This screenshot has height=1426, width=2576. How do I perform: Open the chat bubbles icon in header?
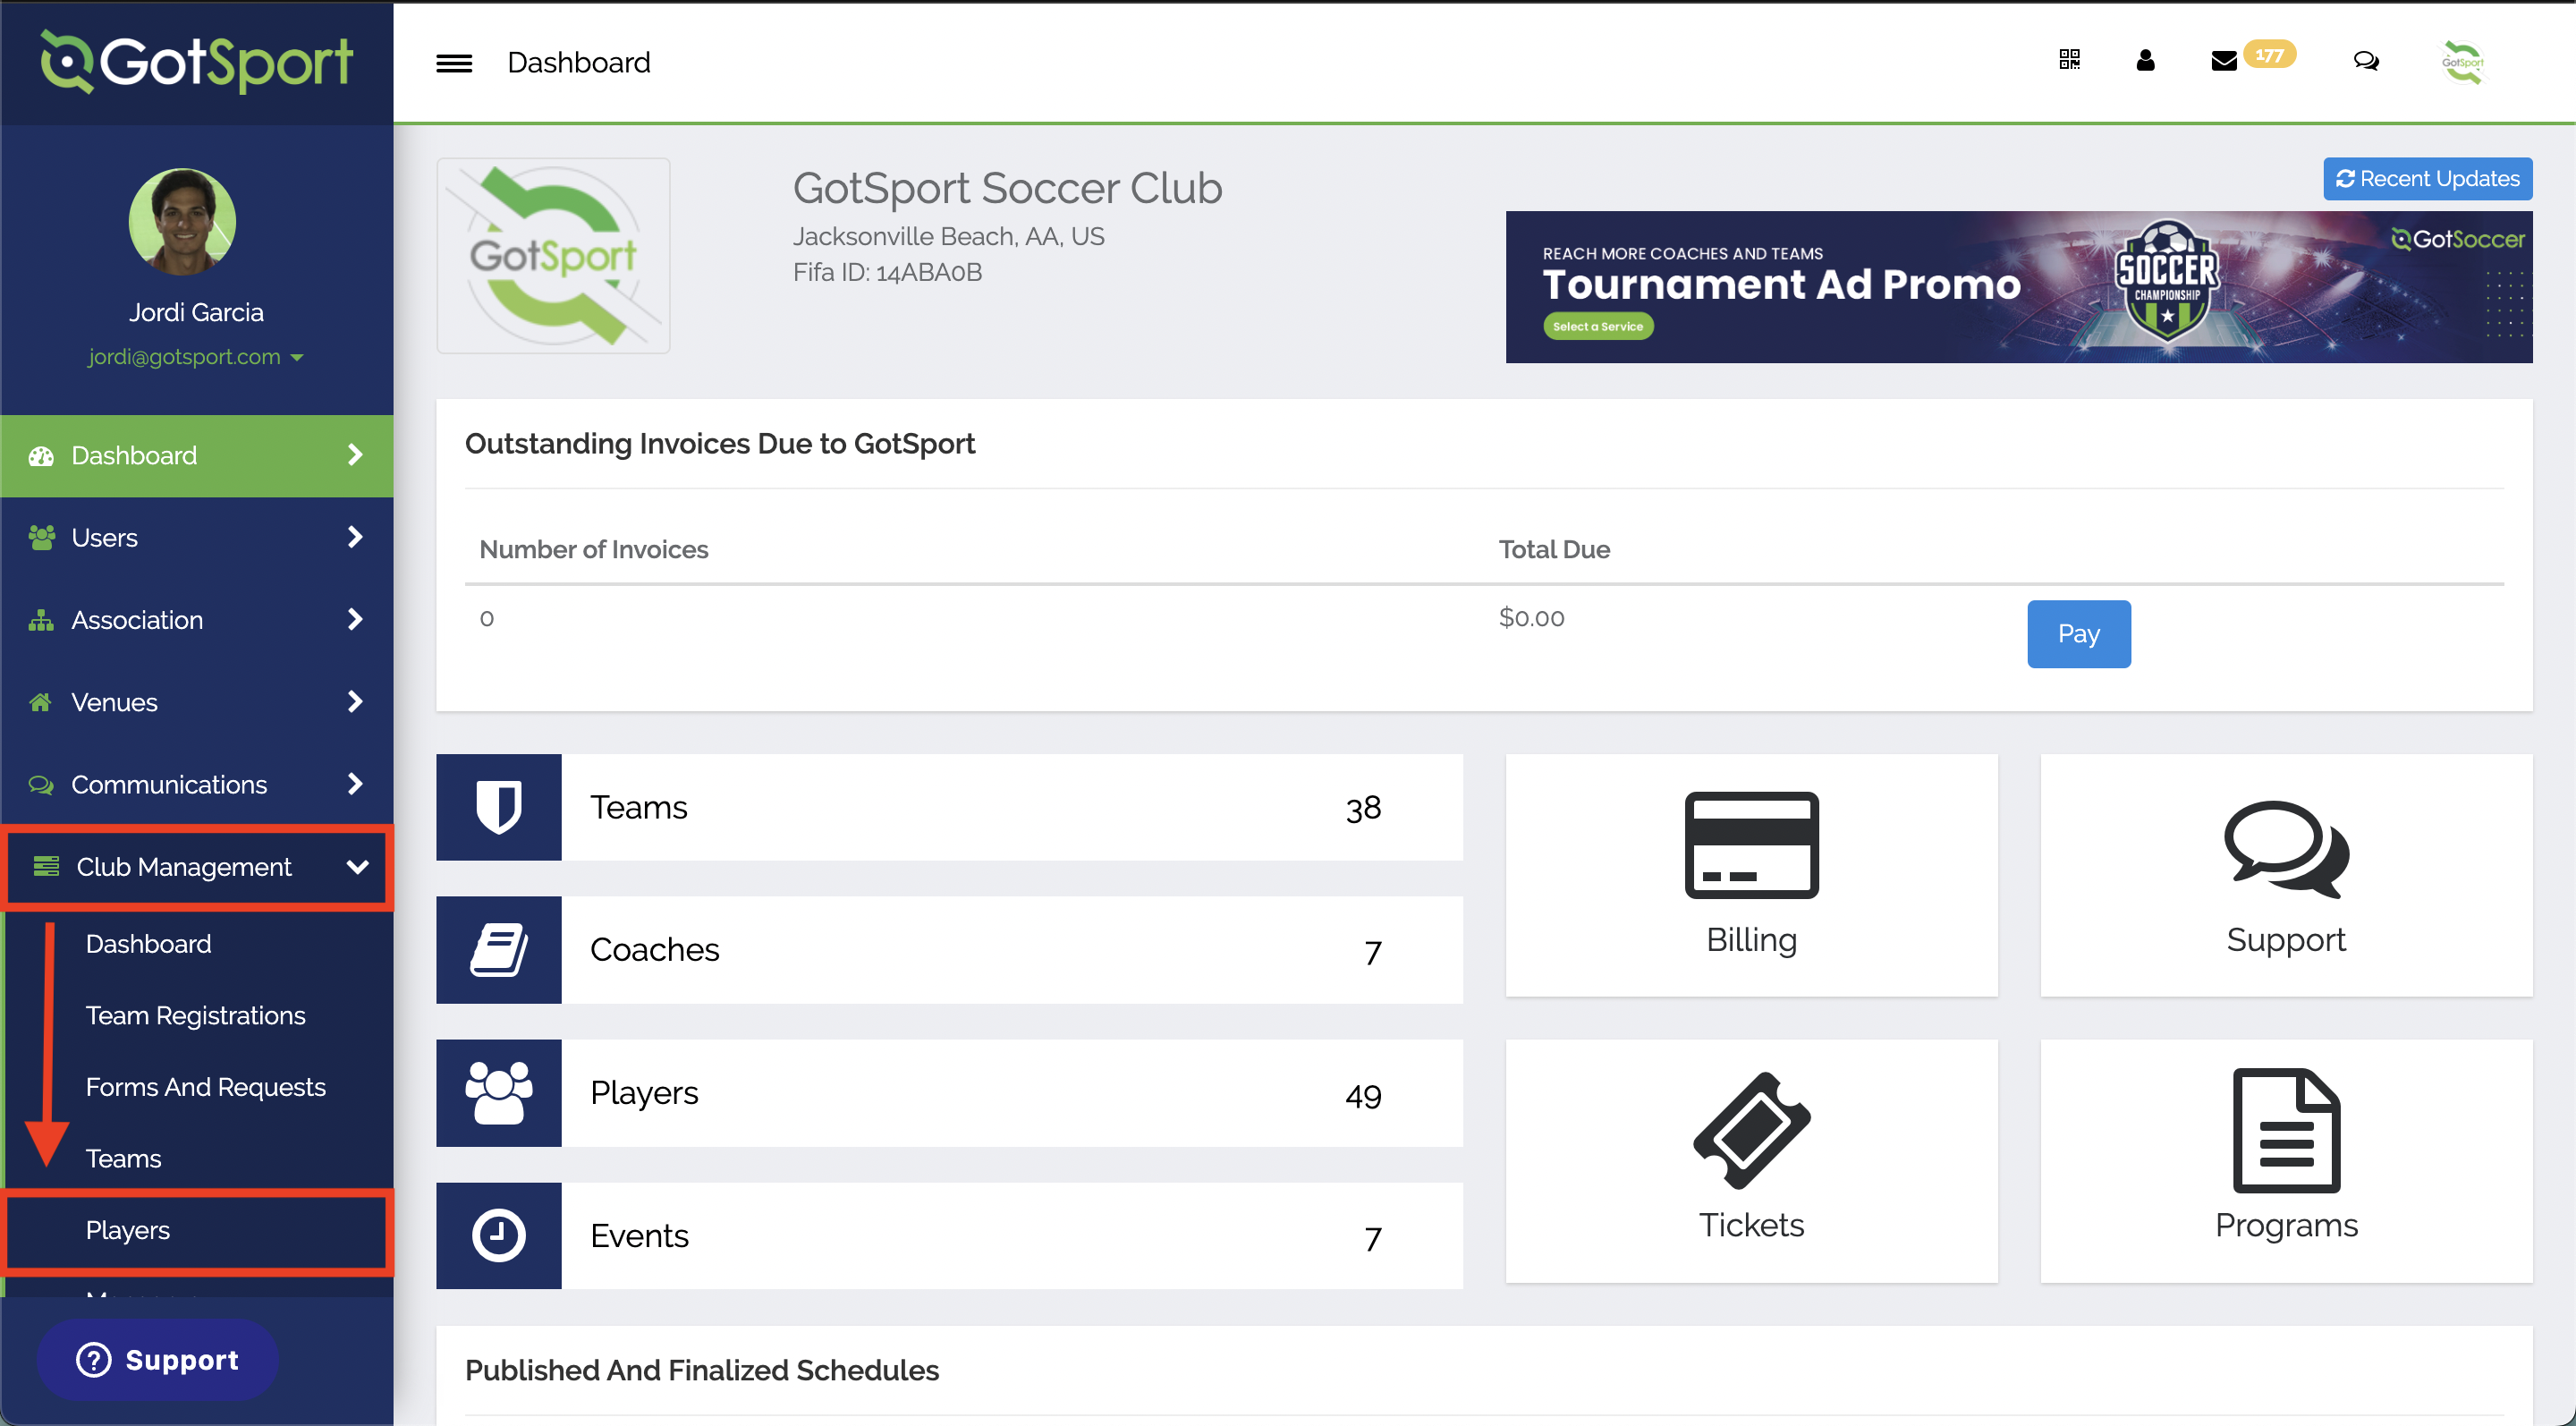tap(2366, 61)
